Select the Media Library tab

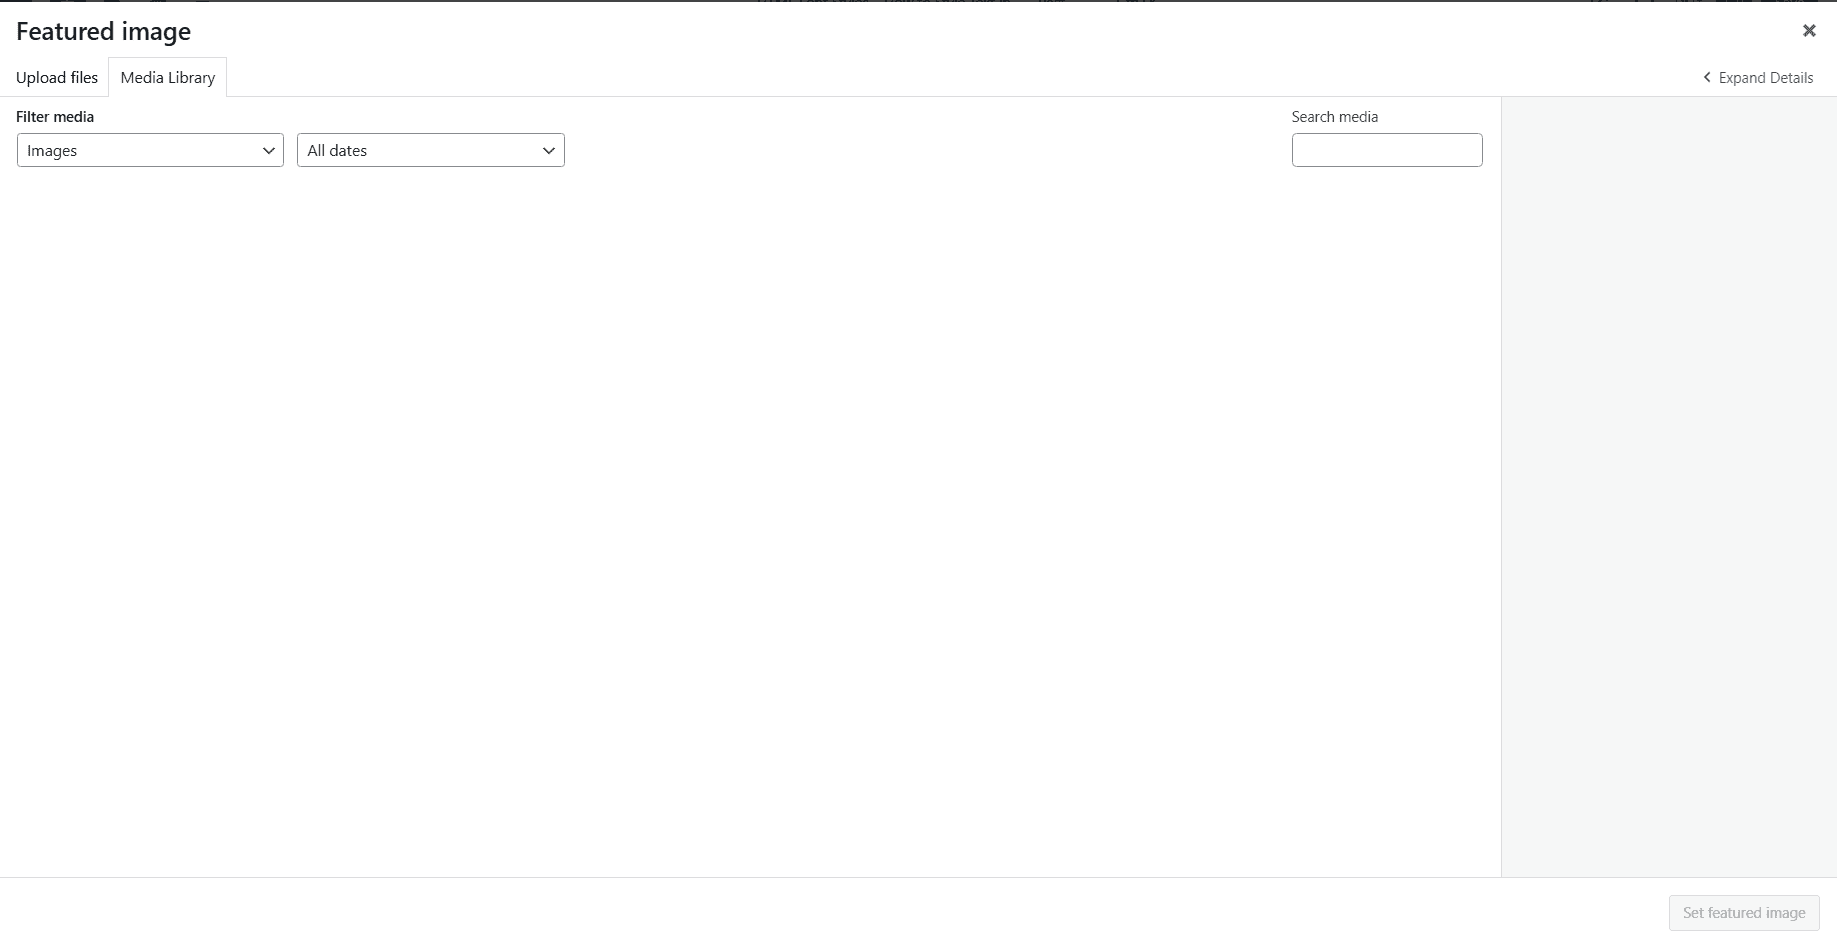[168, 78]
